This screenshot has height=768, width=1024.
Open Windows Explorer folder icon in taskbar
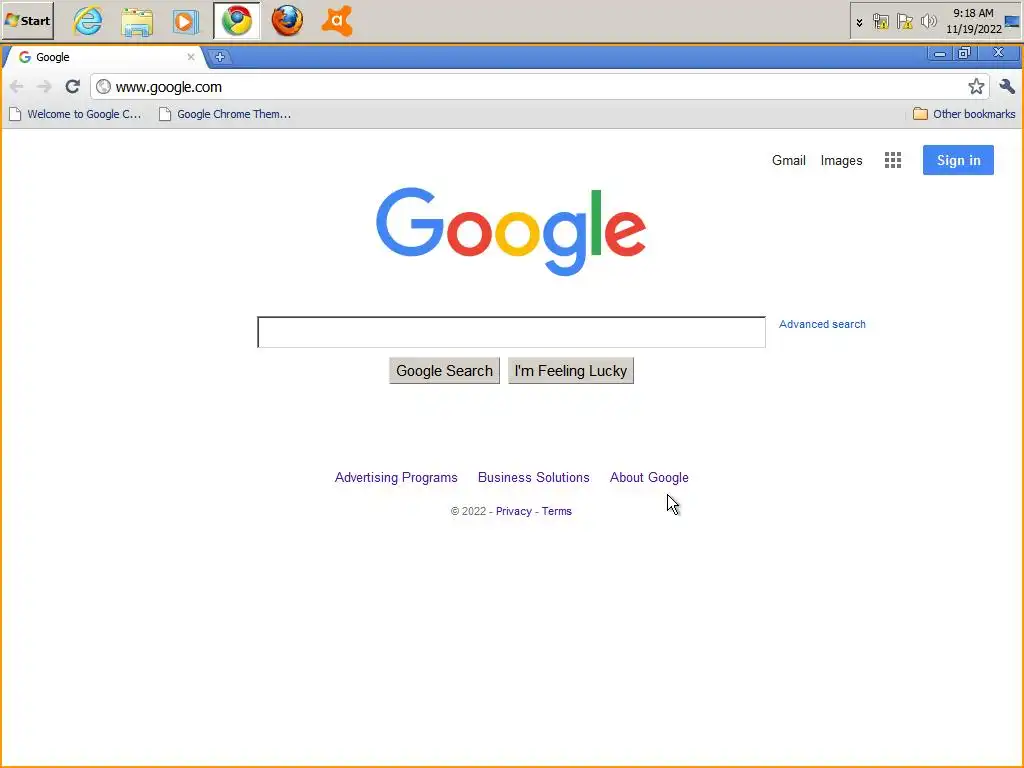tap(137, 22)
